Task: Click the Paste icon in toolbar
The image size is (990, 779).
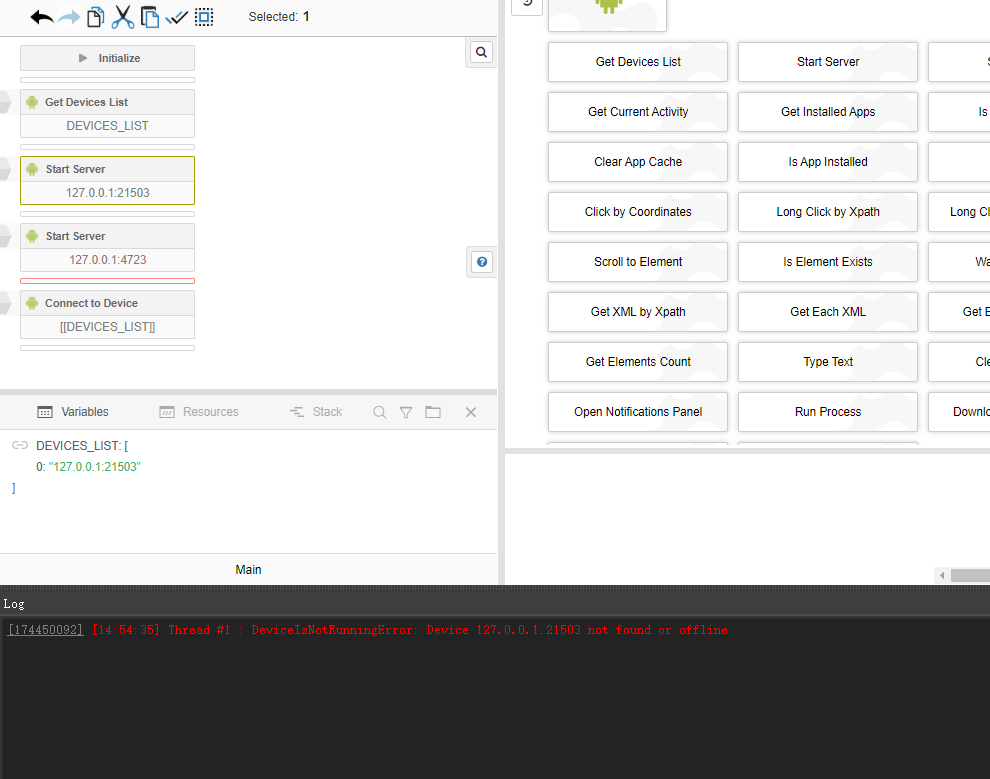Action: [x=150, y=17]
